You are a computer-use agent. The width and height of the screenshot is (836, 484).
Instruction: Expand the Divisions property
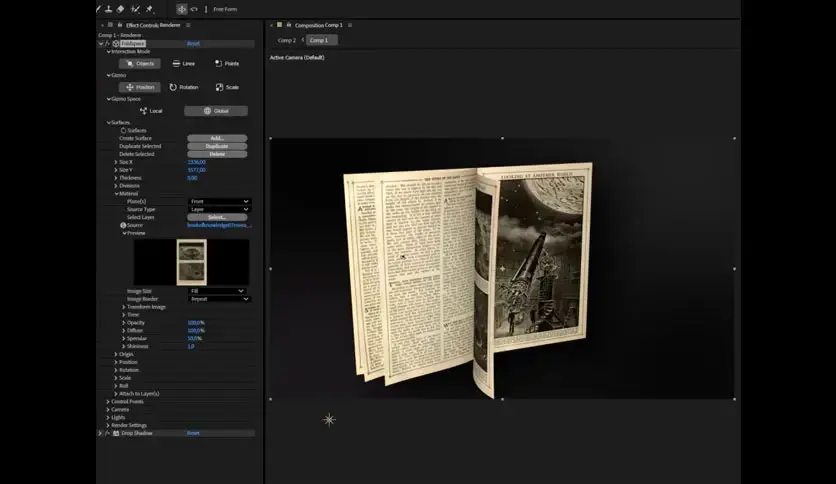pyautogui.click(x=116, y=186)
